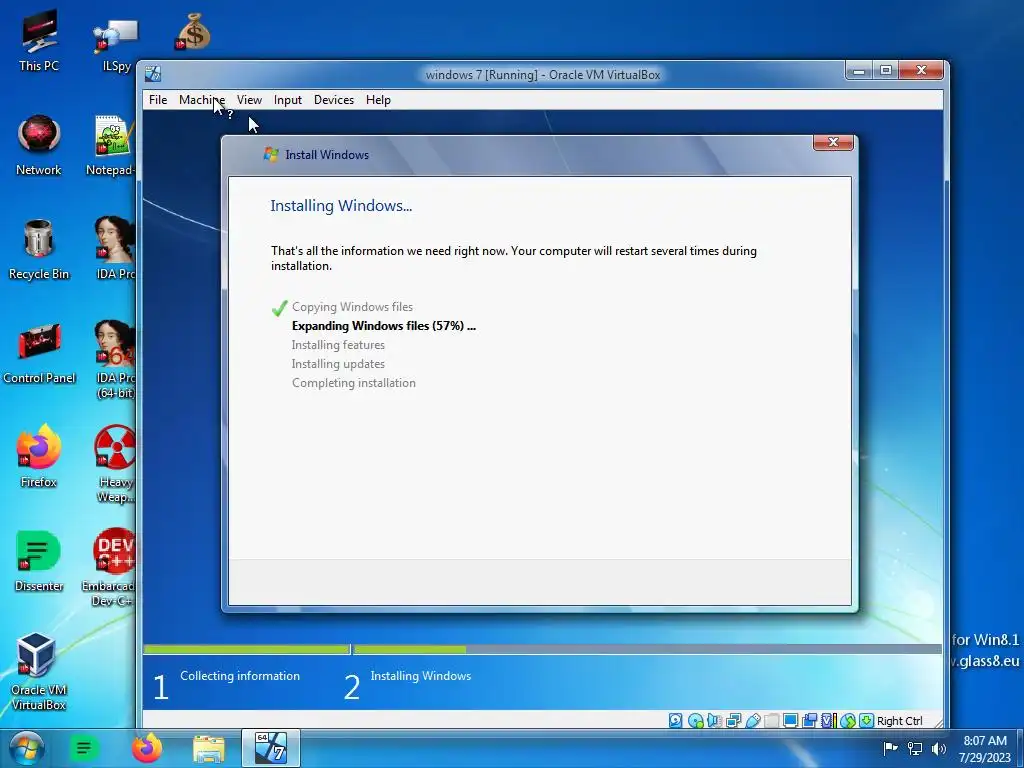Image resolution: width=1024 pixels, height=768 pixels.
Task: Open the volume speaker tray icon
Action: (938, 748)
